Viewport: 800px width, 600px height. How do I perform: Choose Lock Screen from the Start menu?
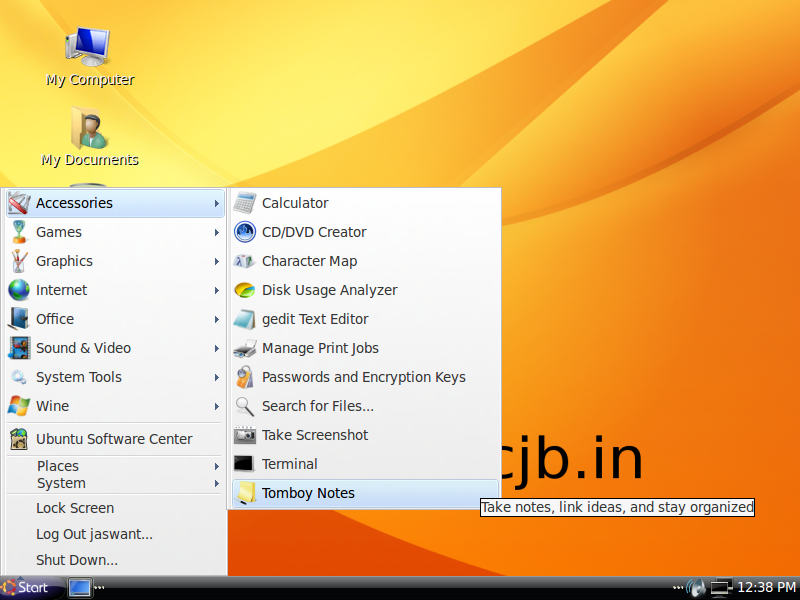coord(115,508)
